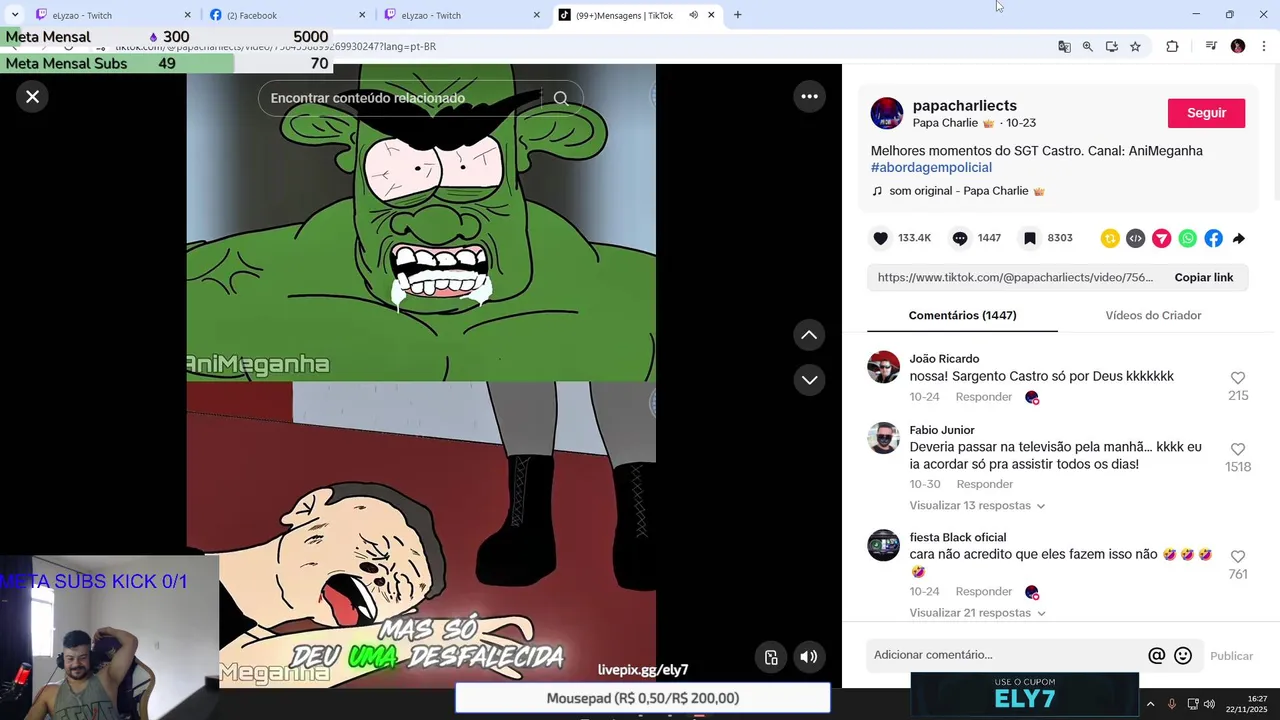This screenshot has height=720, width=1280.
Task: Send to friends with the red paper-plane icon
Action: (x=1161, y=238)
